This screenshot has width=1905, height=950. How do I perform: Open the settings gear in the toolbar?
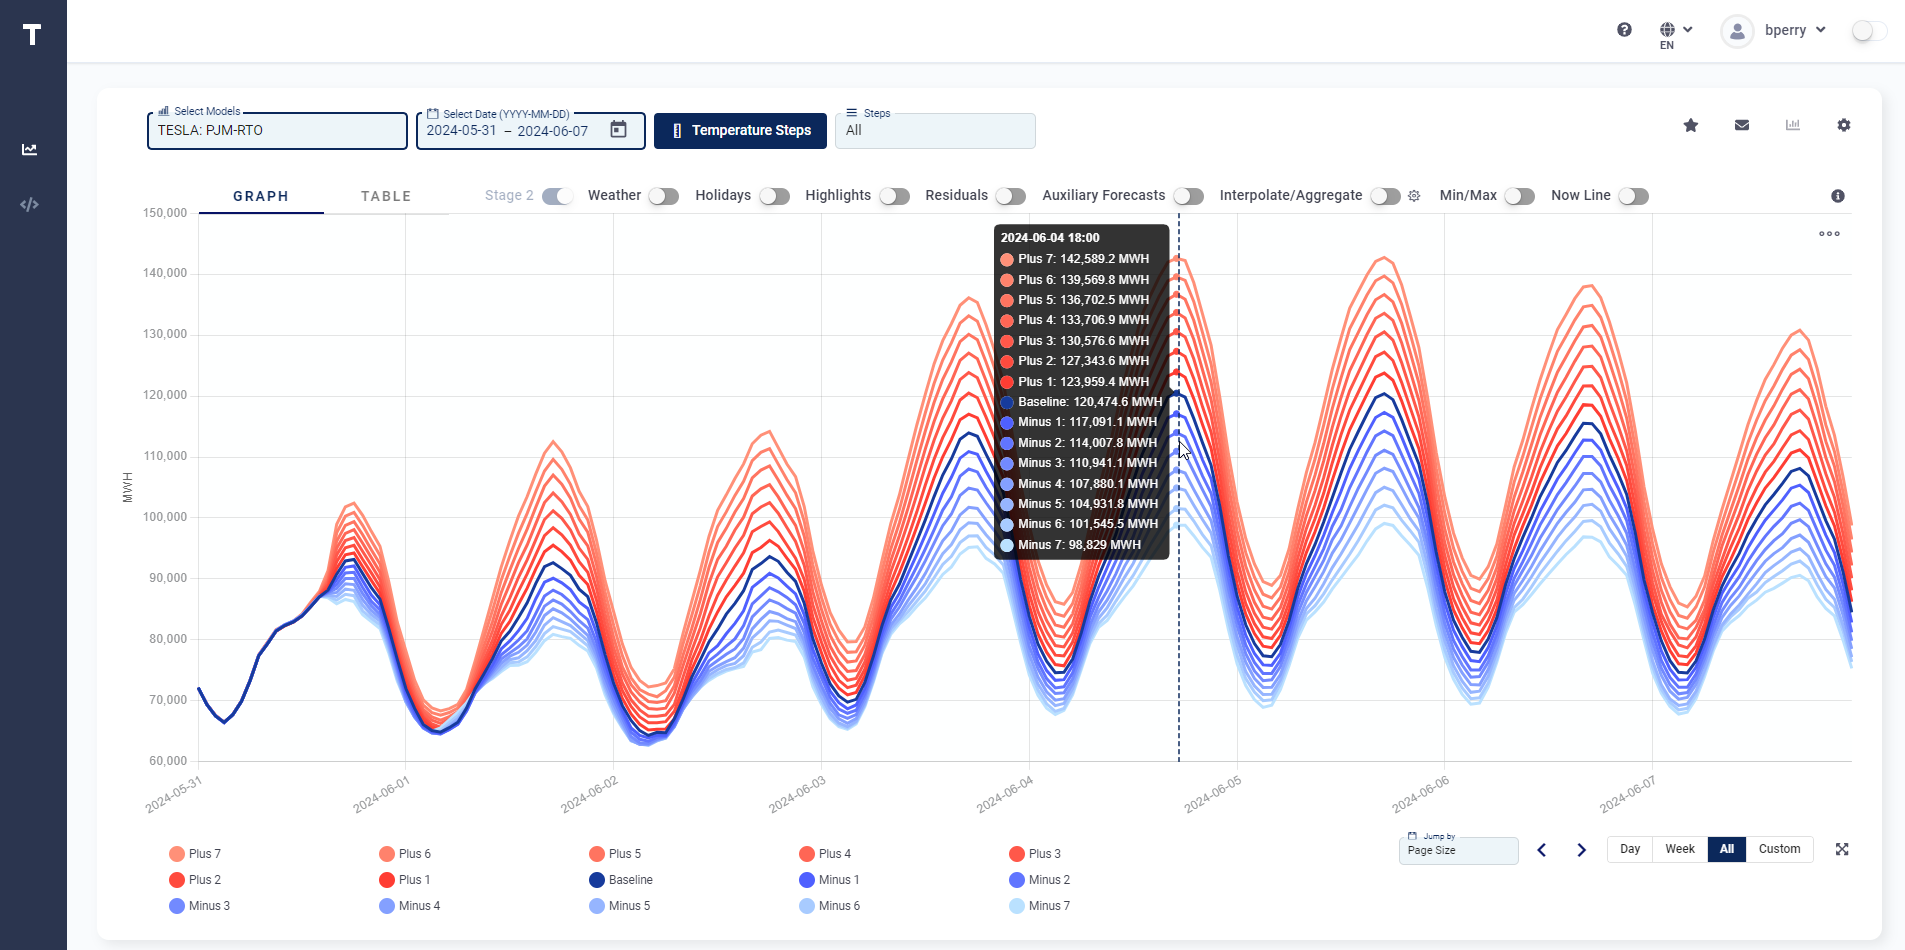(1845, 125)
